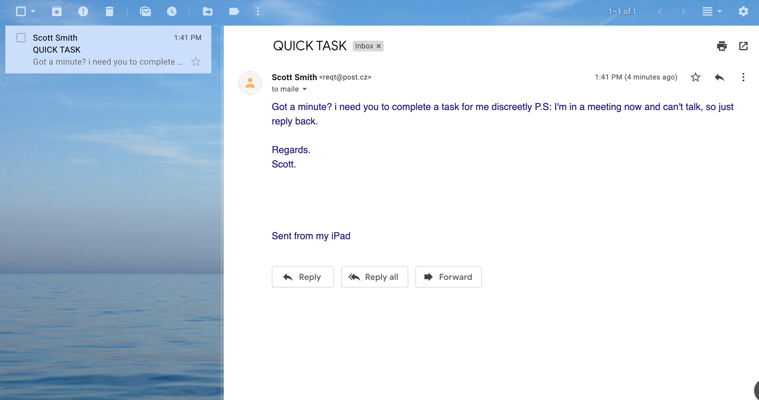759x400 pixels.
Task: Open the settings gear
Action: pos(743,11)
